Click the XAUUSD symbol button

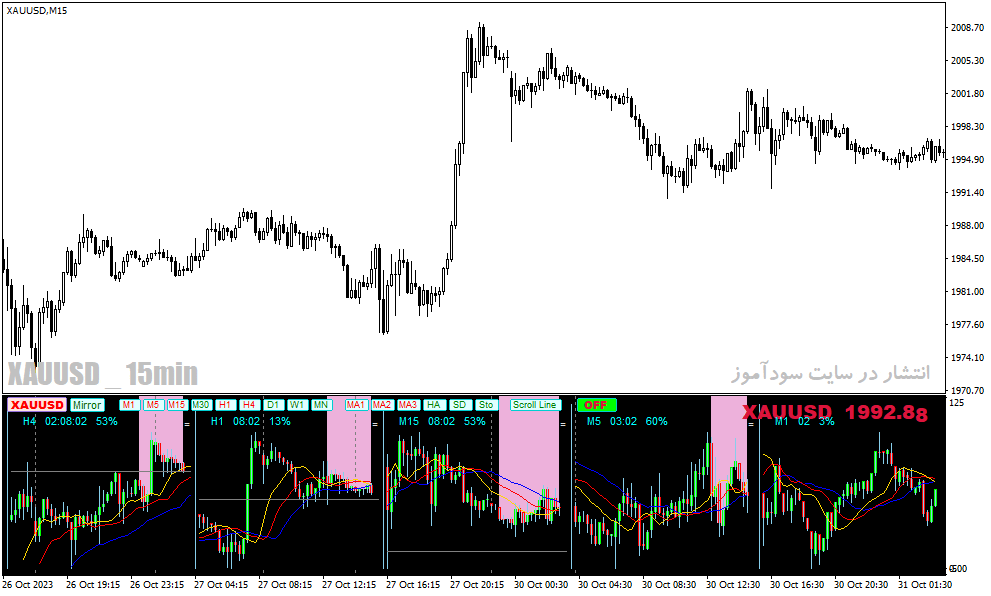[x=37, y=405]
